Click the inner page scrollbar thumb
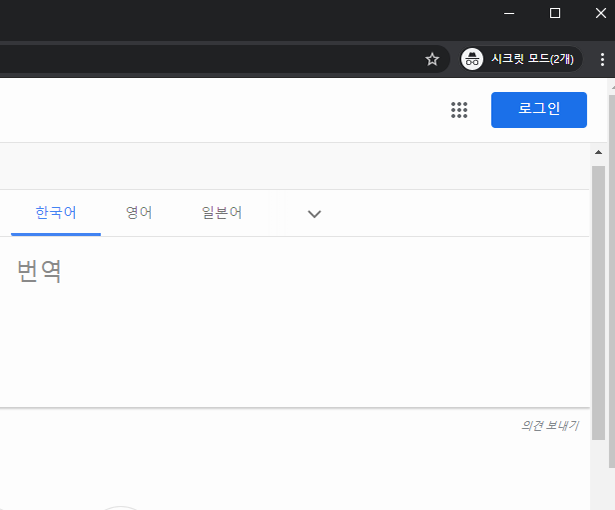615x510 pixels. [x=599, y=303]
